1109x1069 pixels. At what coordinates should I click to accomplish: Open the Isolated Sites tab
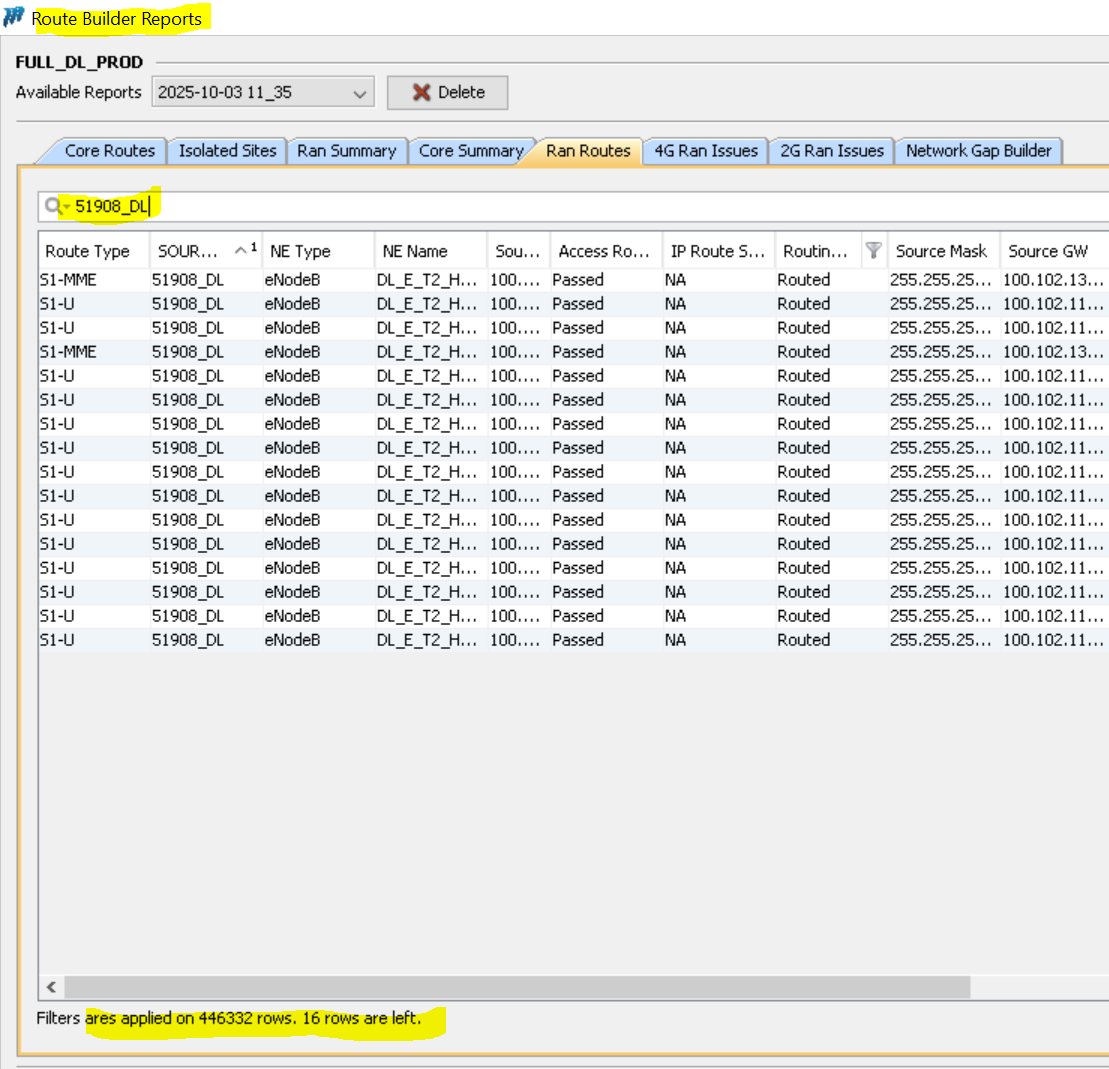click(x=227, y=151)
